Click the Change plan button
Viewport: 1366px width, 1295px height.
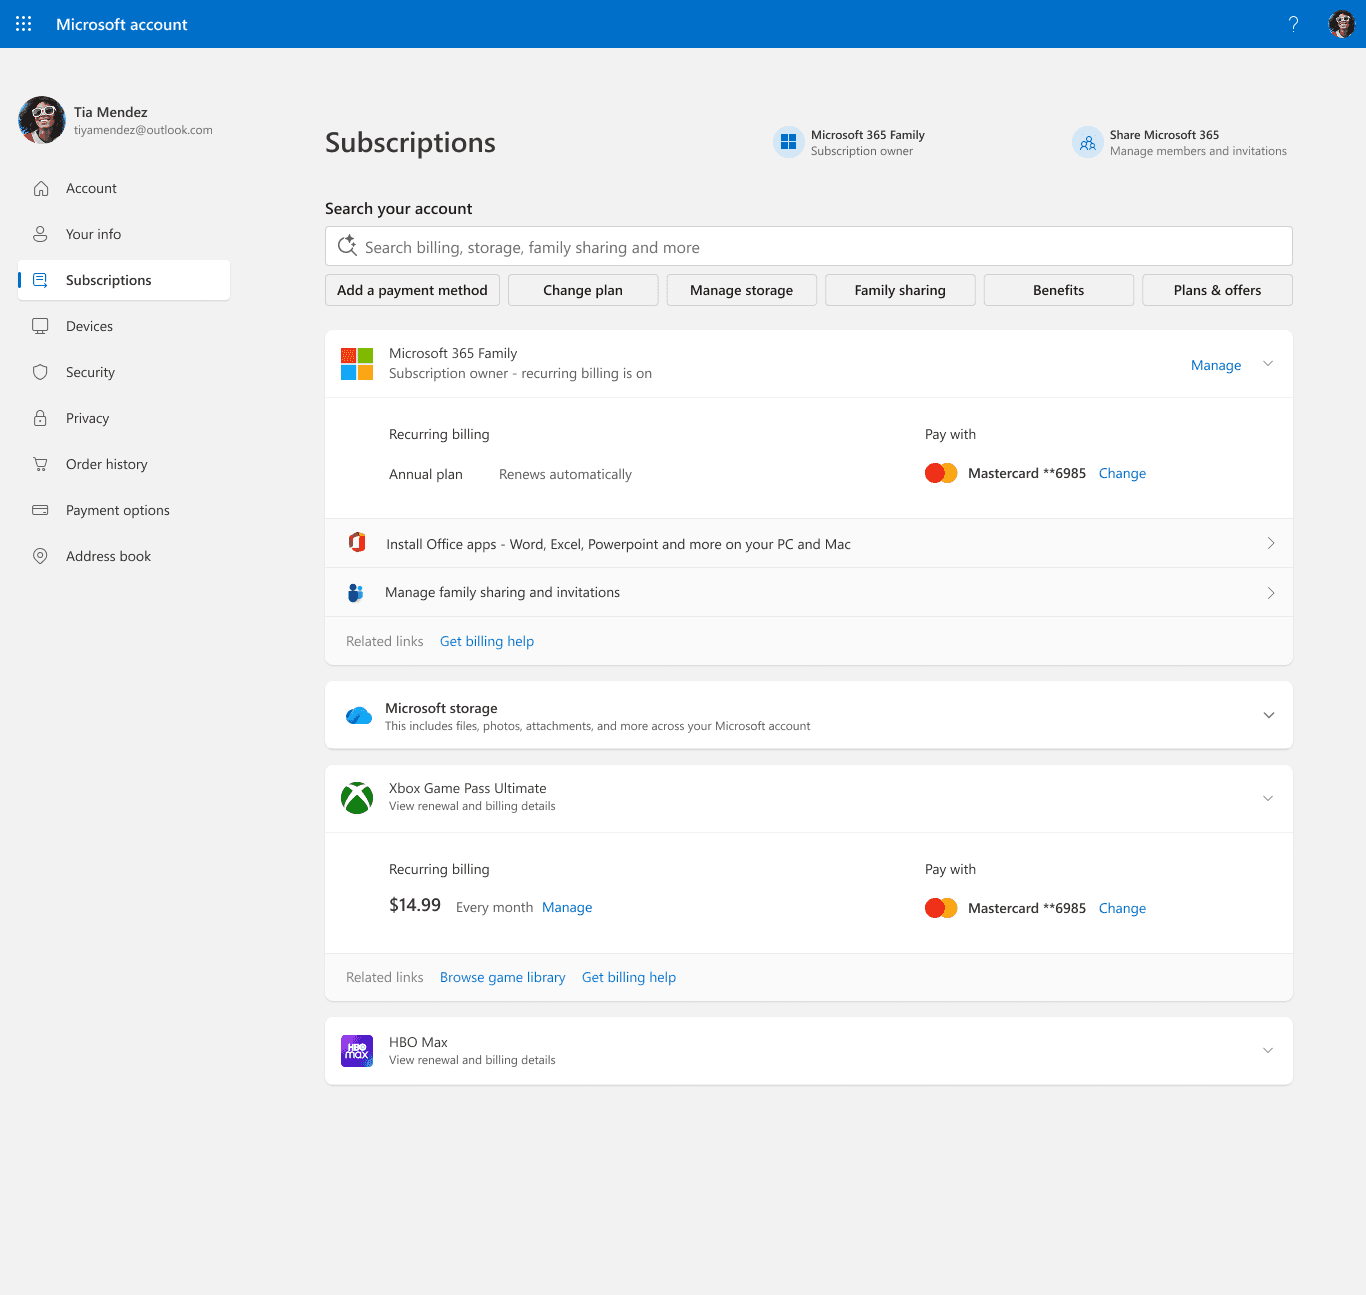click(x=583, y=290)
